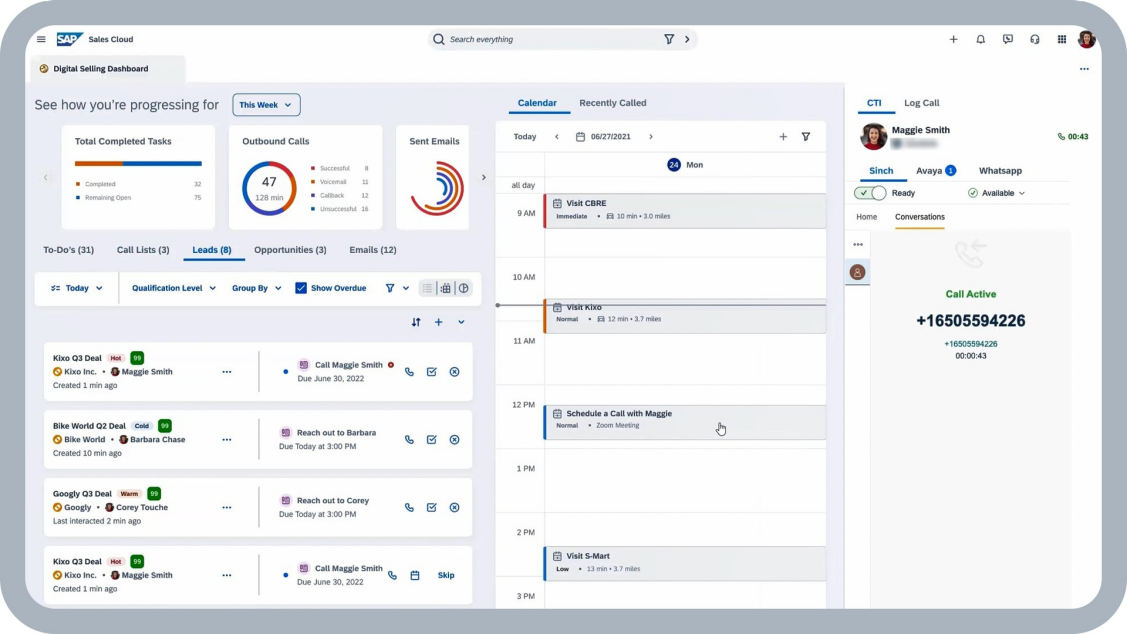Reschedule bottom Call Maggie Smith task calendar icon
Viewport: 1127px width, 634px height.
[x=415, y=575]
